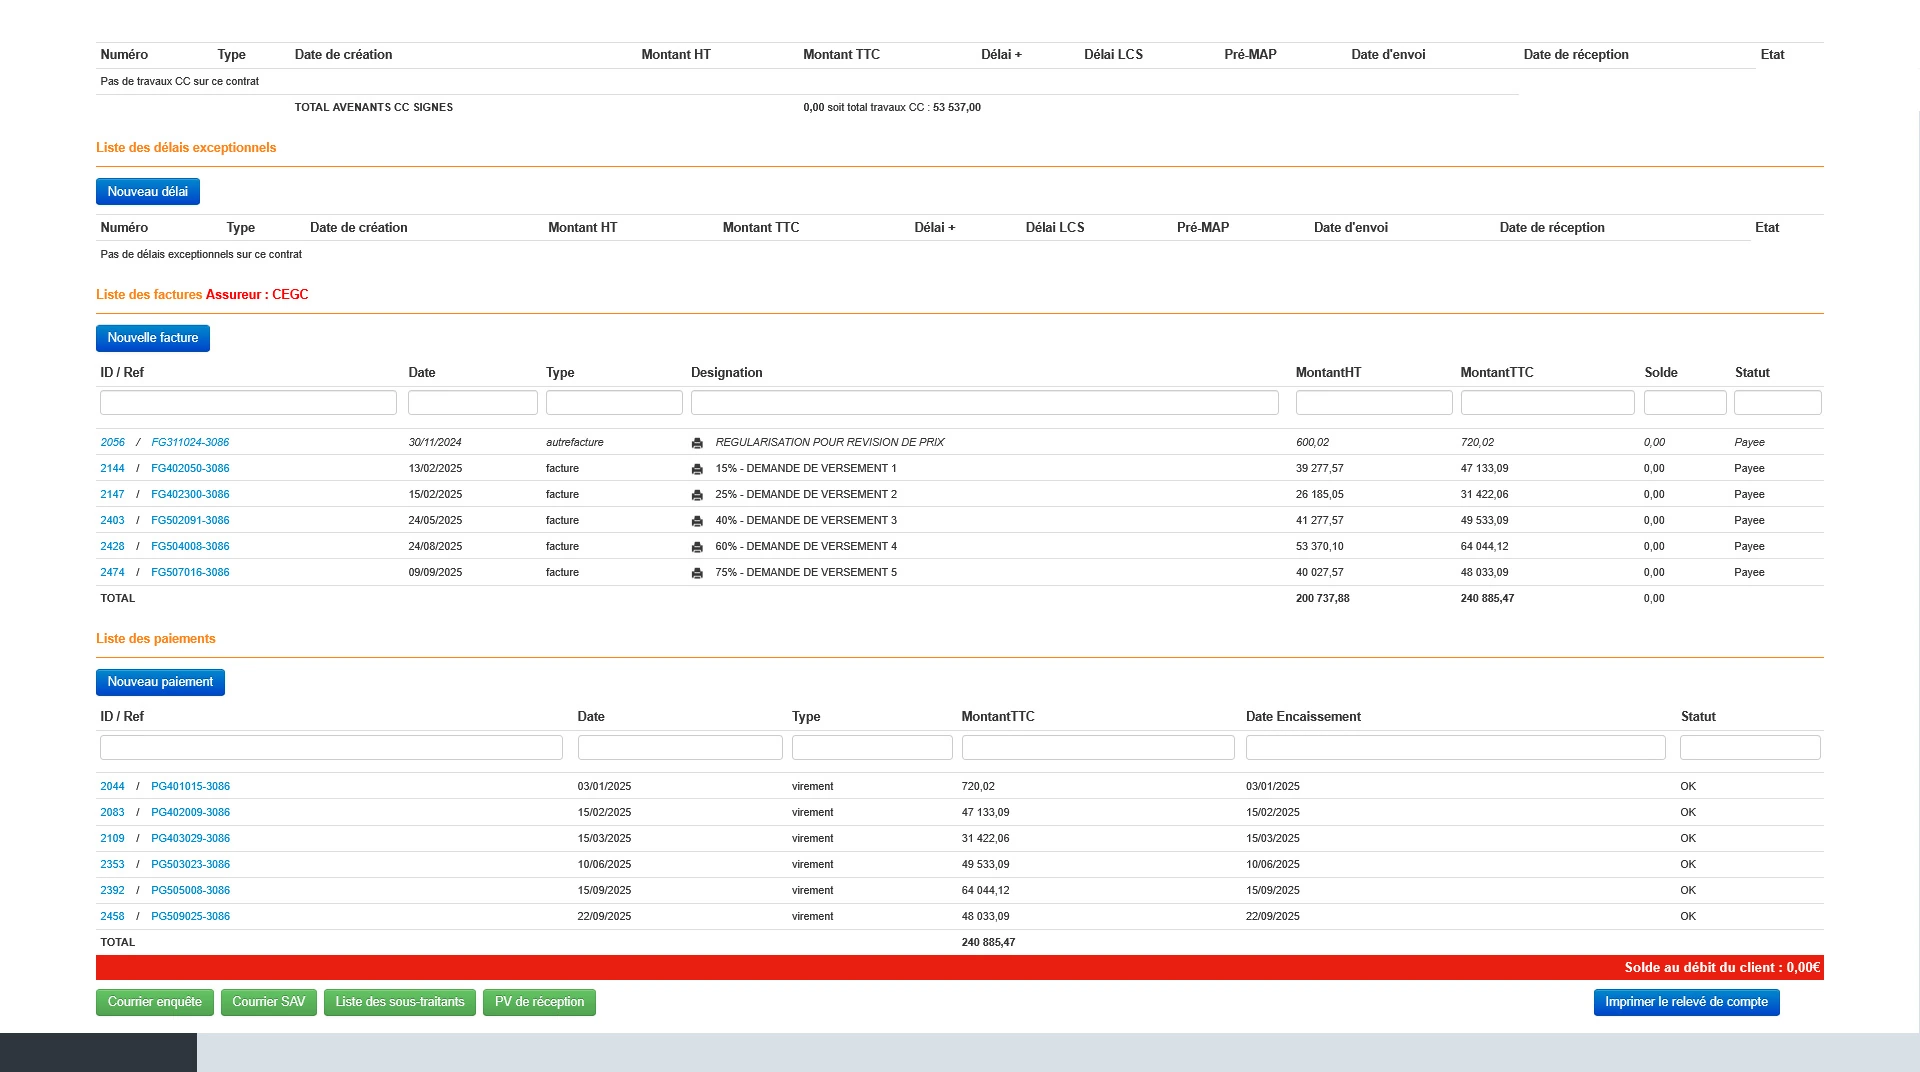Focus the invoice Designation filter field
The image size is (1920, 1072).
pos(984,403)
